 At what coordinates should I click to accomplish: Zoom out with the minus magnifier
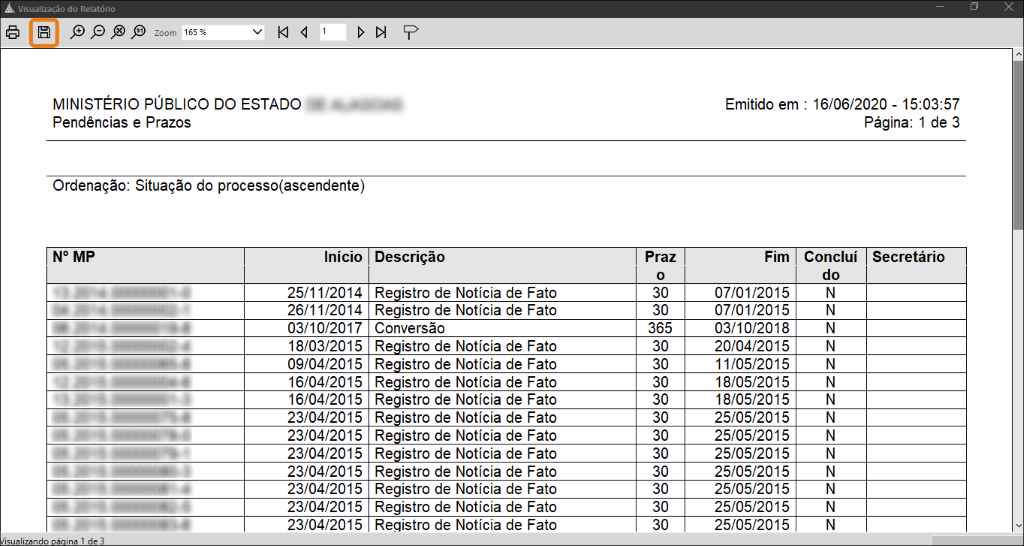click(x=98, y=32)
